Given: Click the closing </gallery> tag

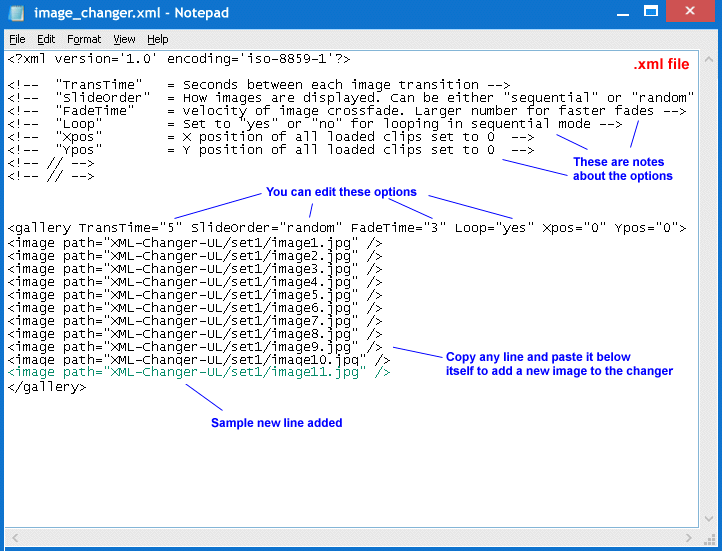Looking at the screenshot, I should [x=47, y=387].
